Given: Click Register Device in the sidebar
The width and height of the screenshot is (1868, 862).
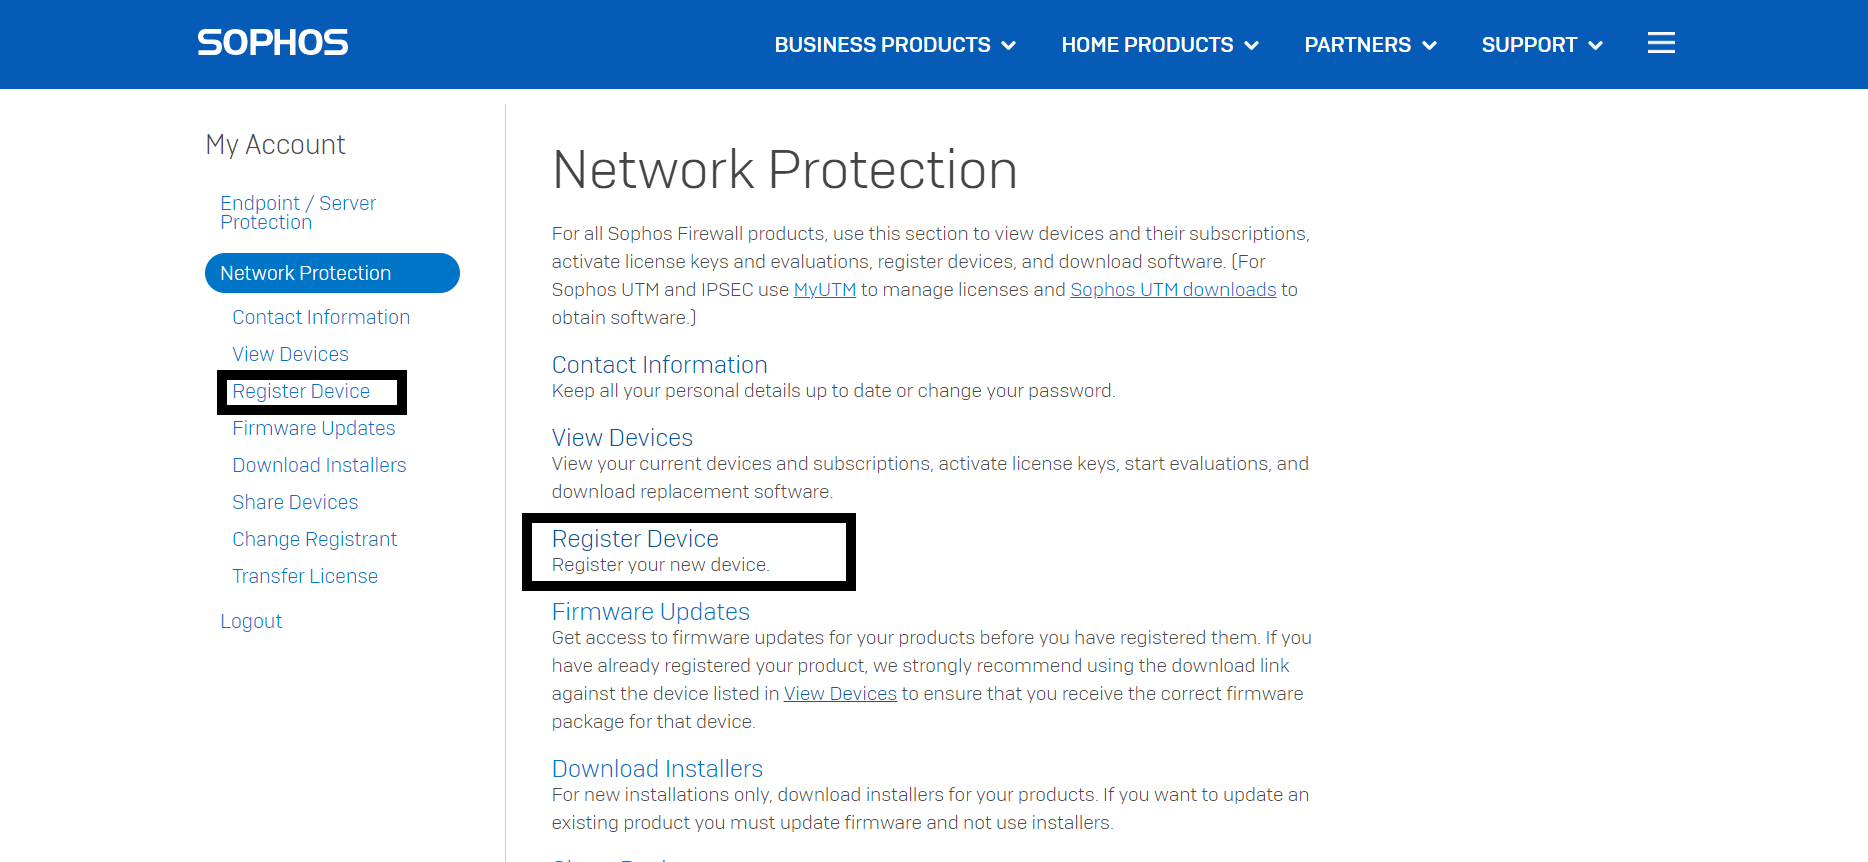Looking at the screenshot, I should [x=301, y=391].
